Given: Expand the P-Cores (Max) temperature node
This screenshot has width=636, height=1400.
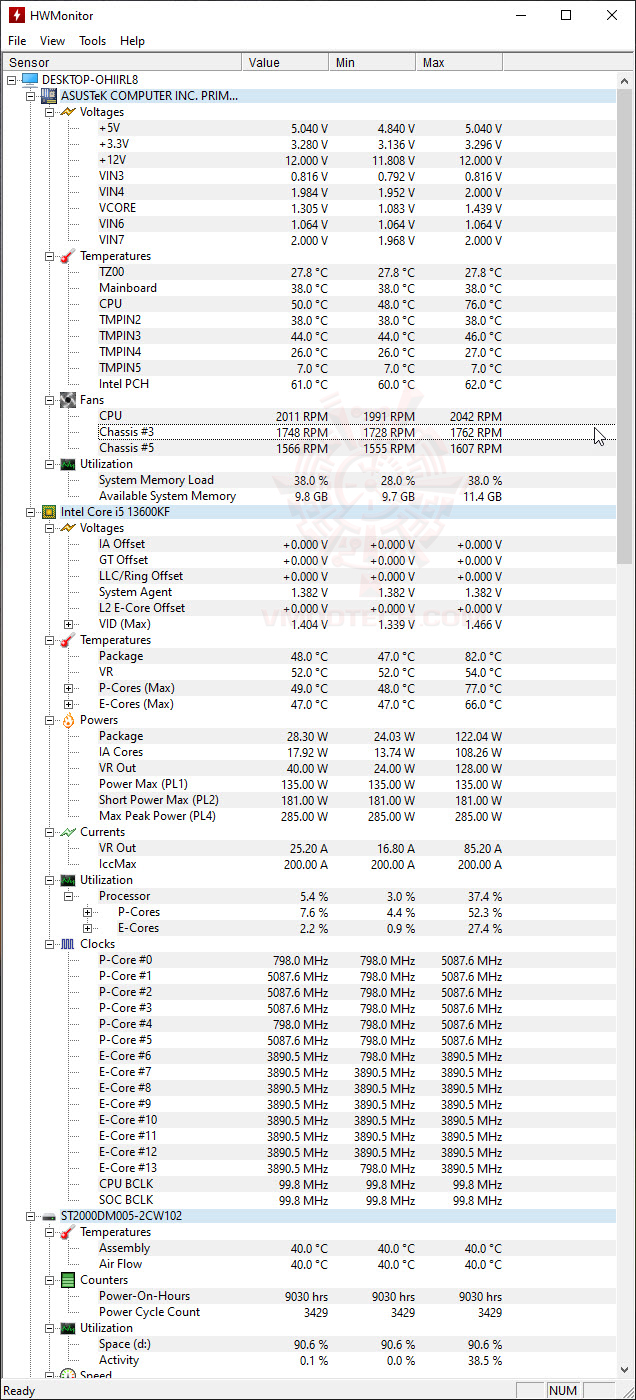Looking at the screenshot, I should click(x=68, y=688).
